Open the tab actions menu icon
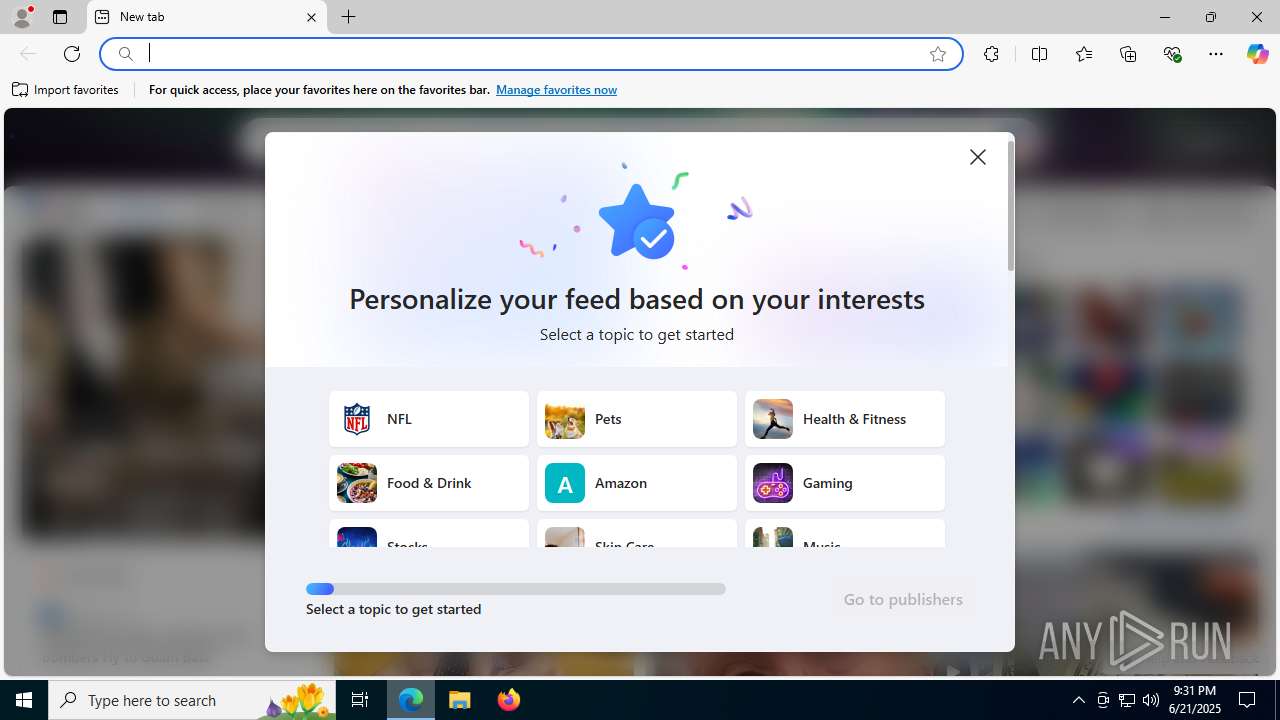This screenshot has height=720, width=1280. coord(60,17)
